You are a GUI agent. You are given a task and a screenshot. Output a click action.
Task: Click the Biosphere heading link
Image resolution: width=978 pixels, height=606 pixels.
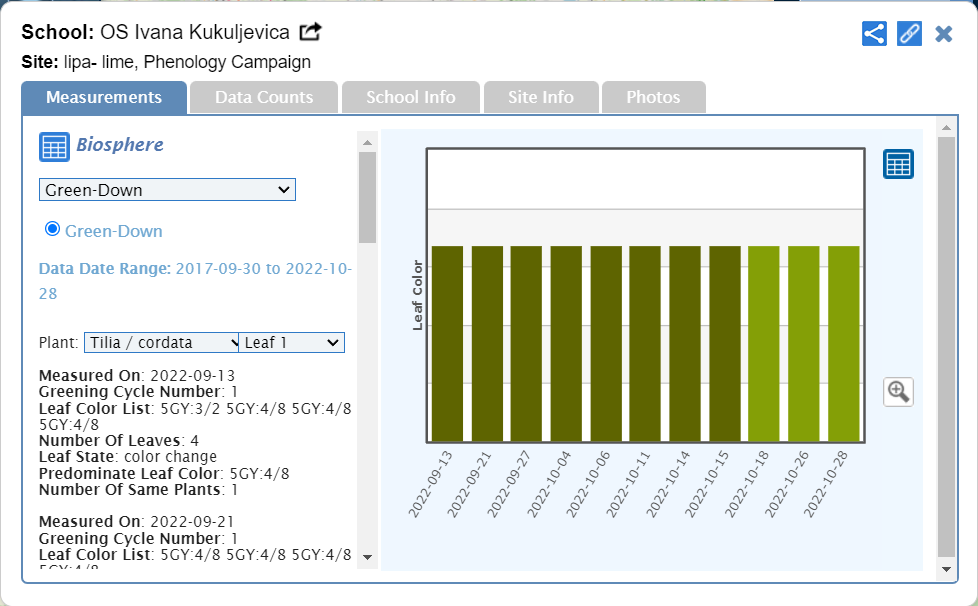(x=120, y=145)
